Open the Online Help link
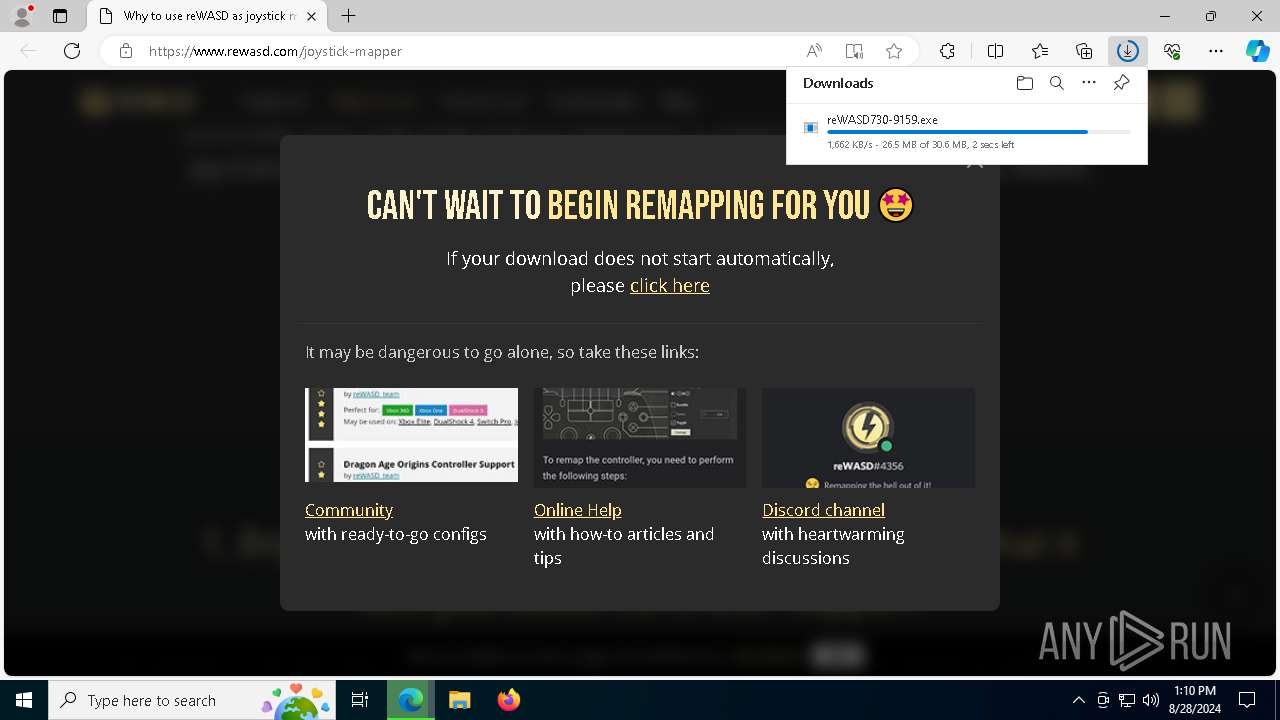Screen dimensions: 1280x720 coord(578,510)
